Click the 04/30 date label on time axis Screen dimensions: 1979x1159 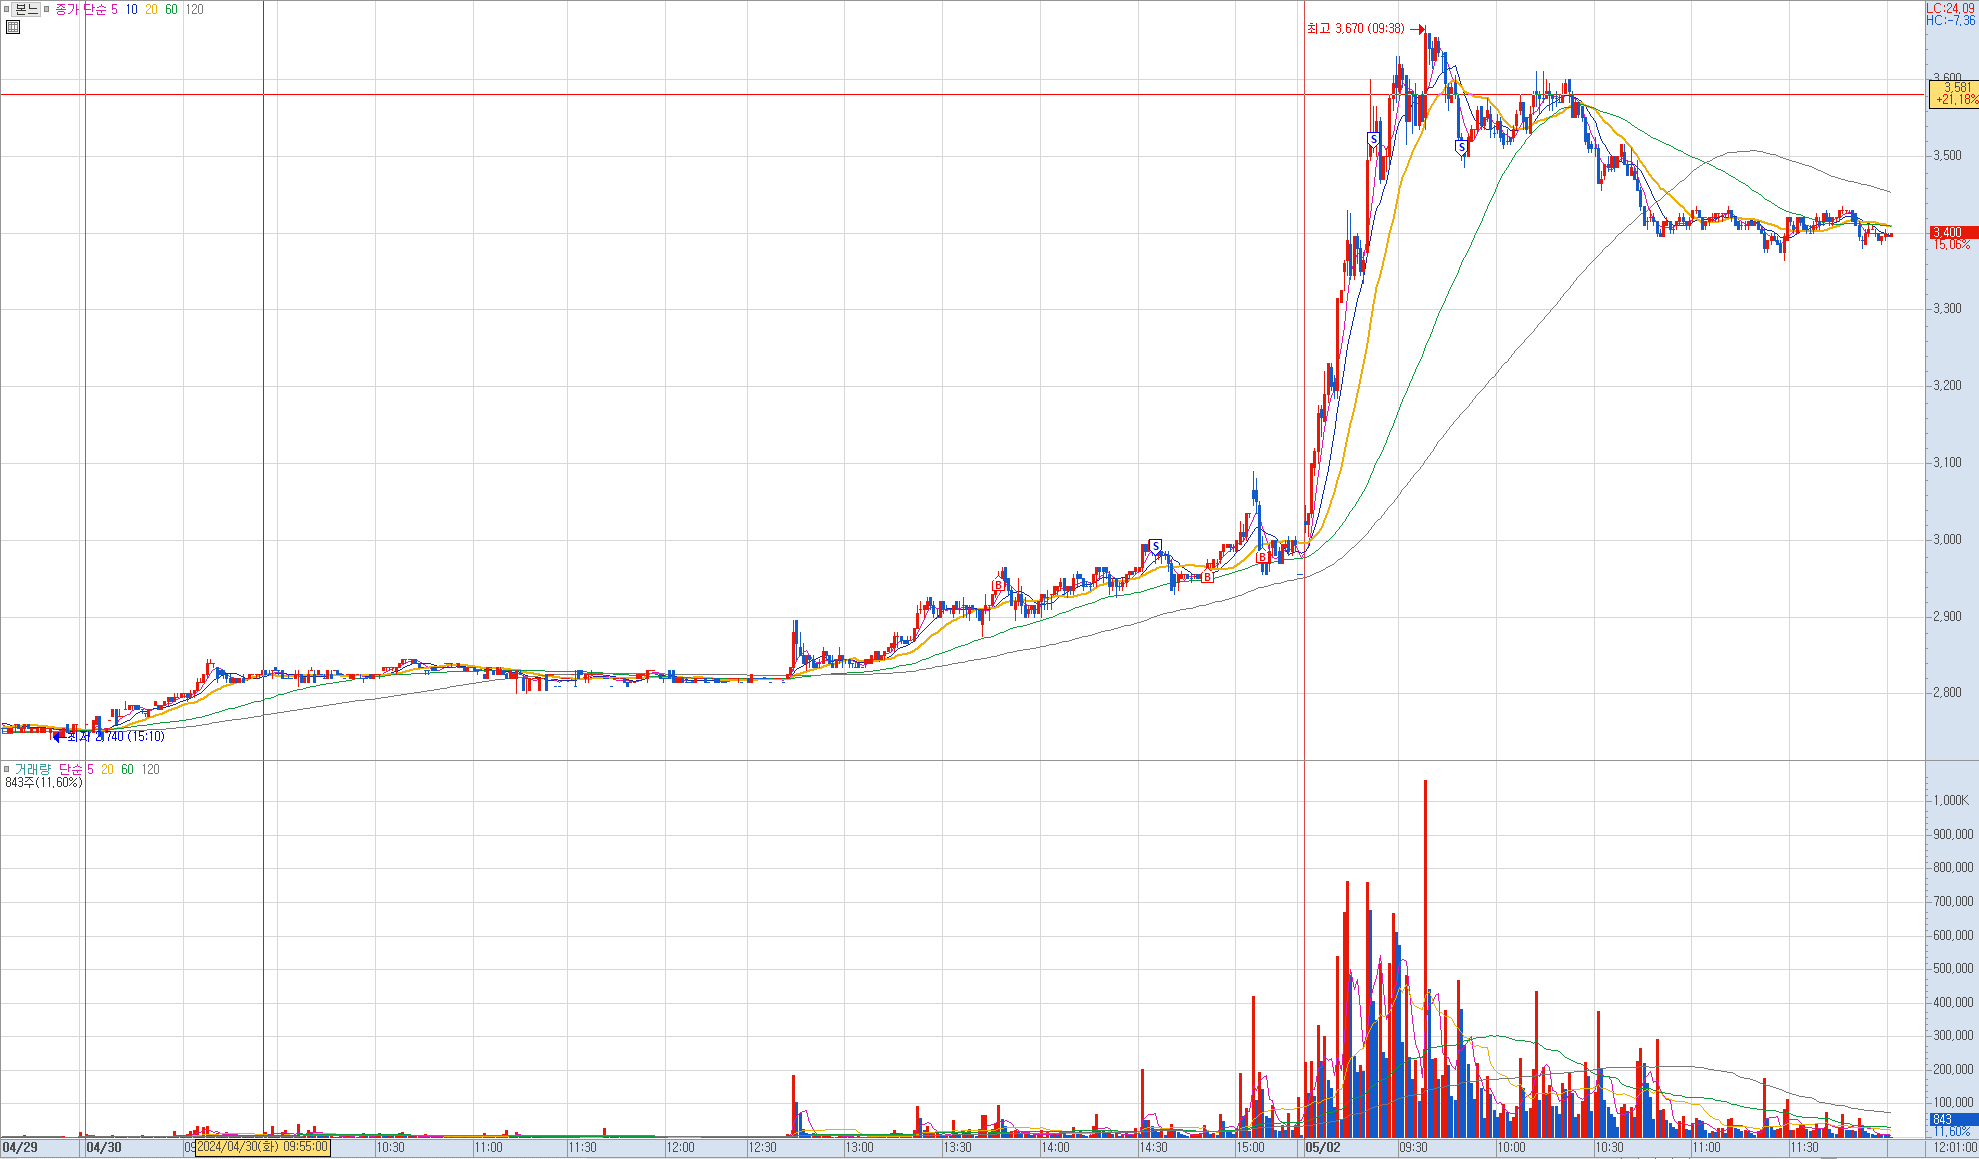(x=104, y=1147)
